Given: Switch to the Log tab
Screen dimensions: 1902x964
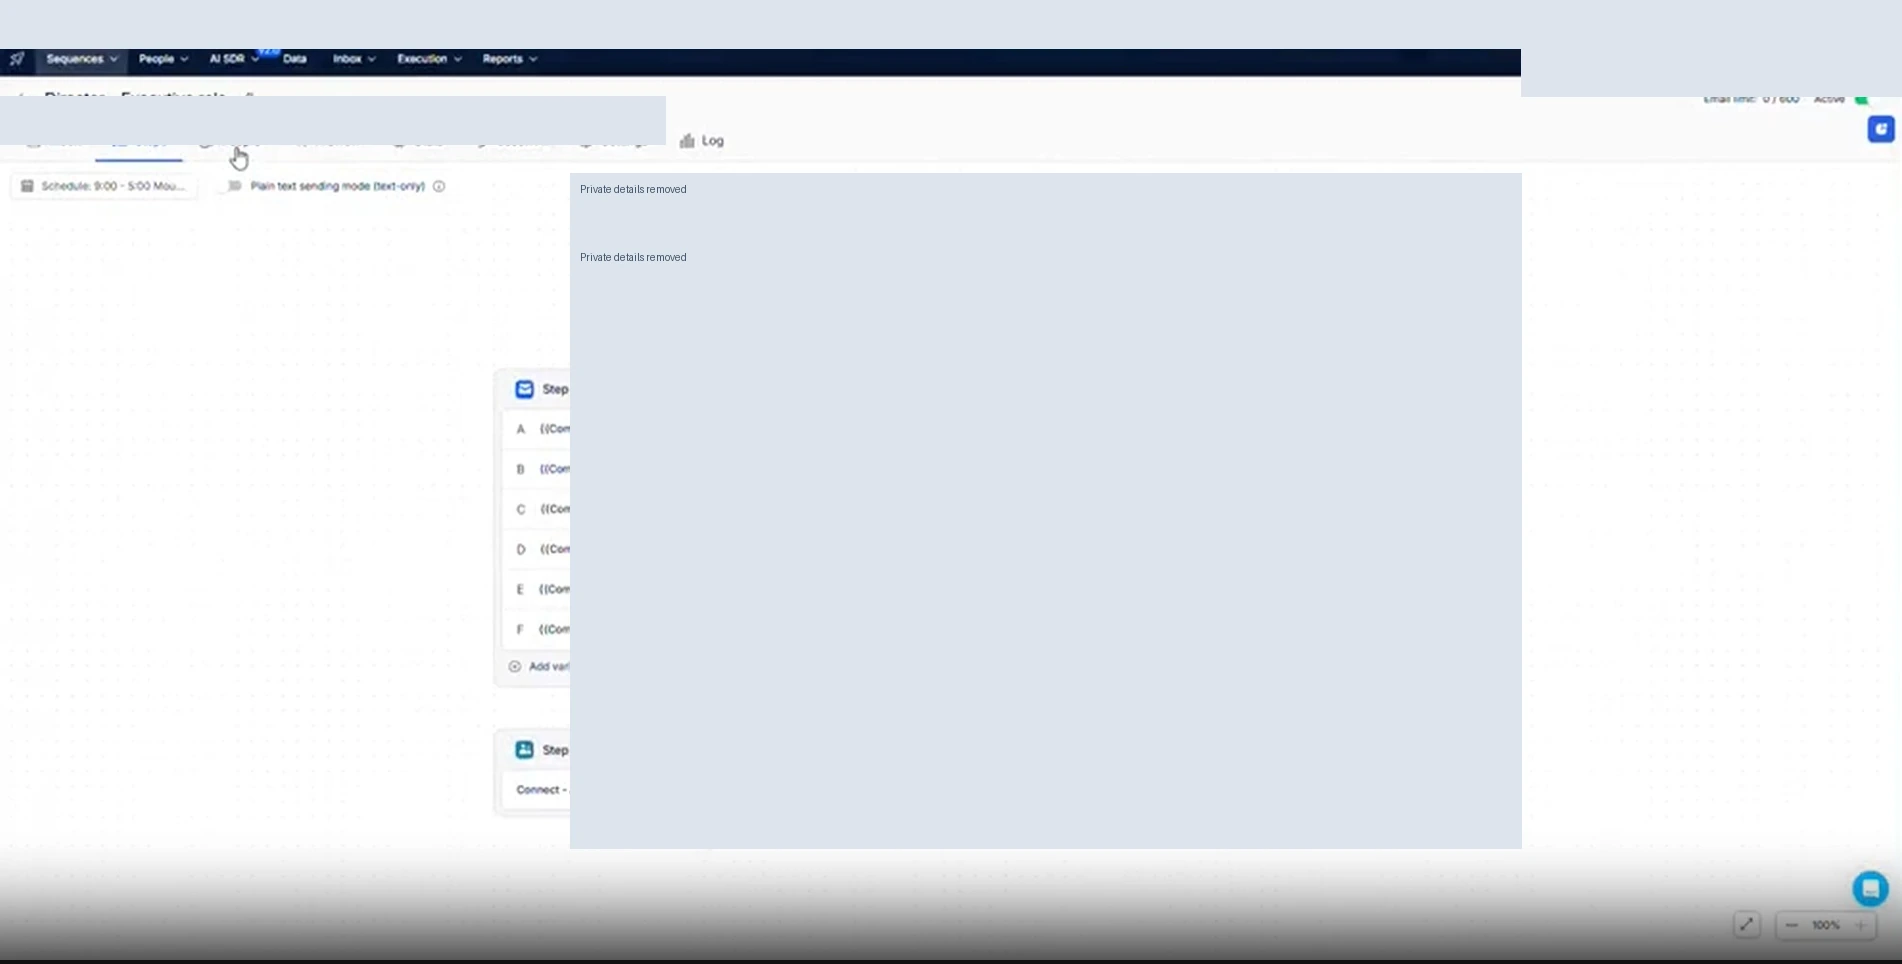Looking at the screenshot, I should [x=702, y=141].
